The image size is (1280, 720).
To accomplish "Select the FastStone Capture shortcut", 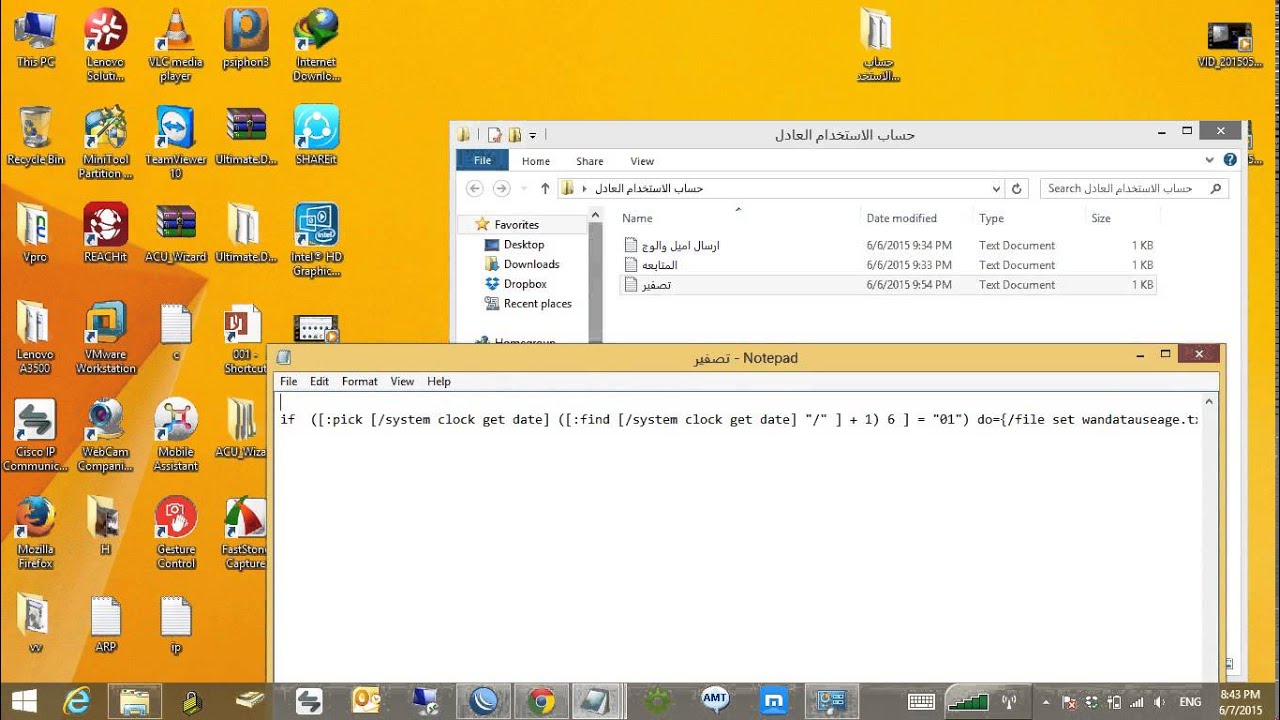I will (x=245, y=532).
